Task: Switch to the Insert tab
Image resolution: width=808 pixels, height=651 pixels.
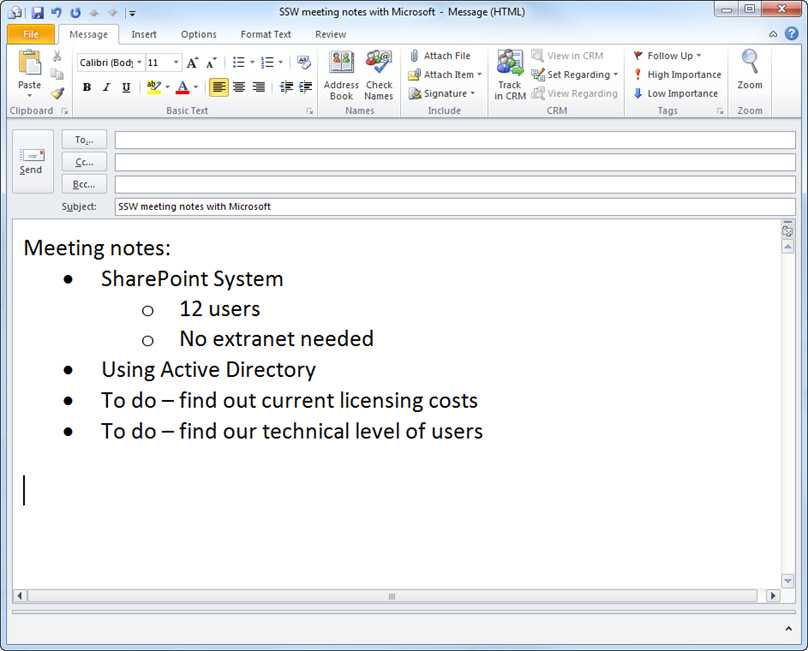Action: tap(144, 34)
